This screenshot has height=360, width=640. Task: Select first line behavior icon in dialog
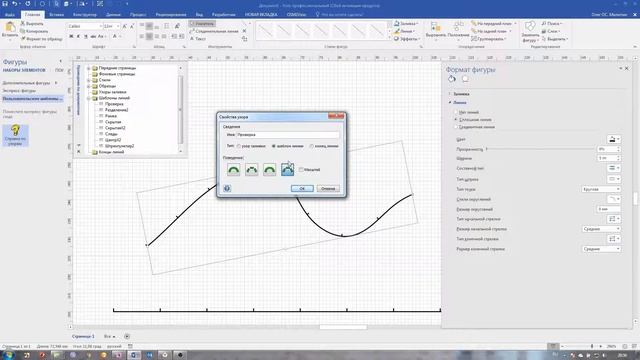point(233,169)
